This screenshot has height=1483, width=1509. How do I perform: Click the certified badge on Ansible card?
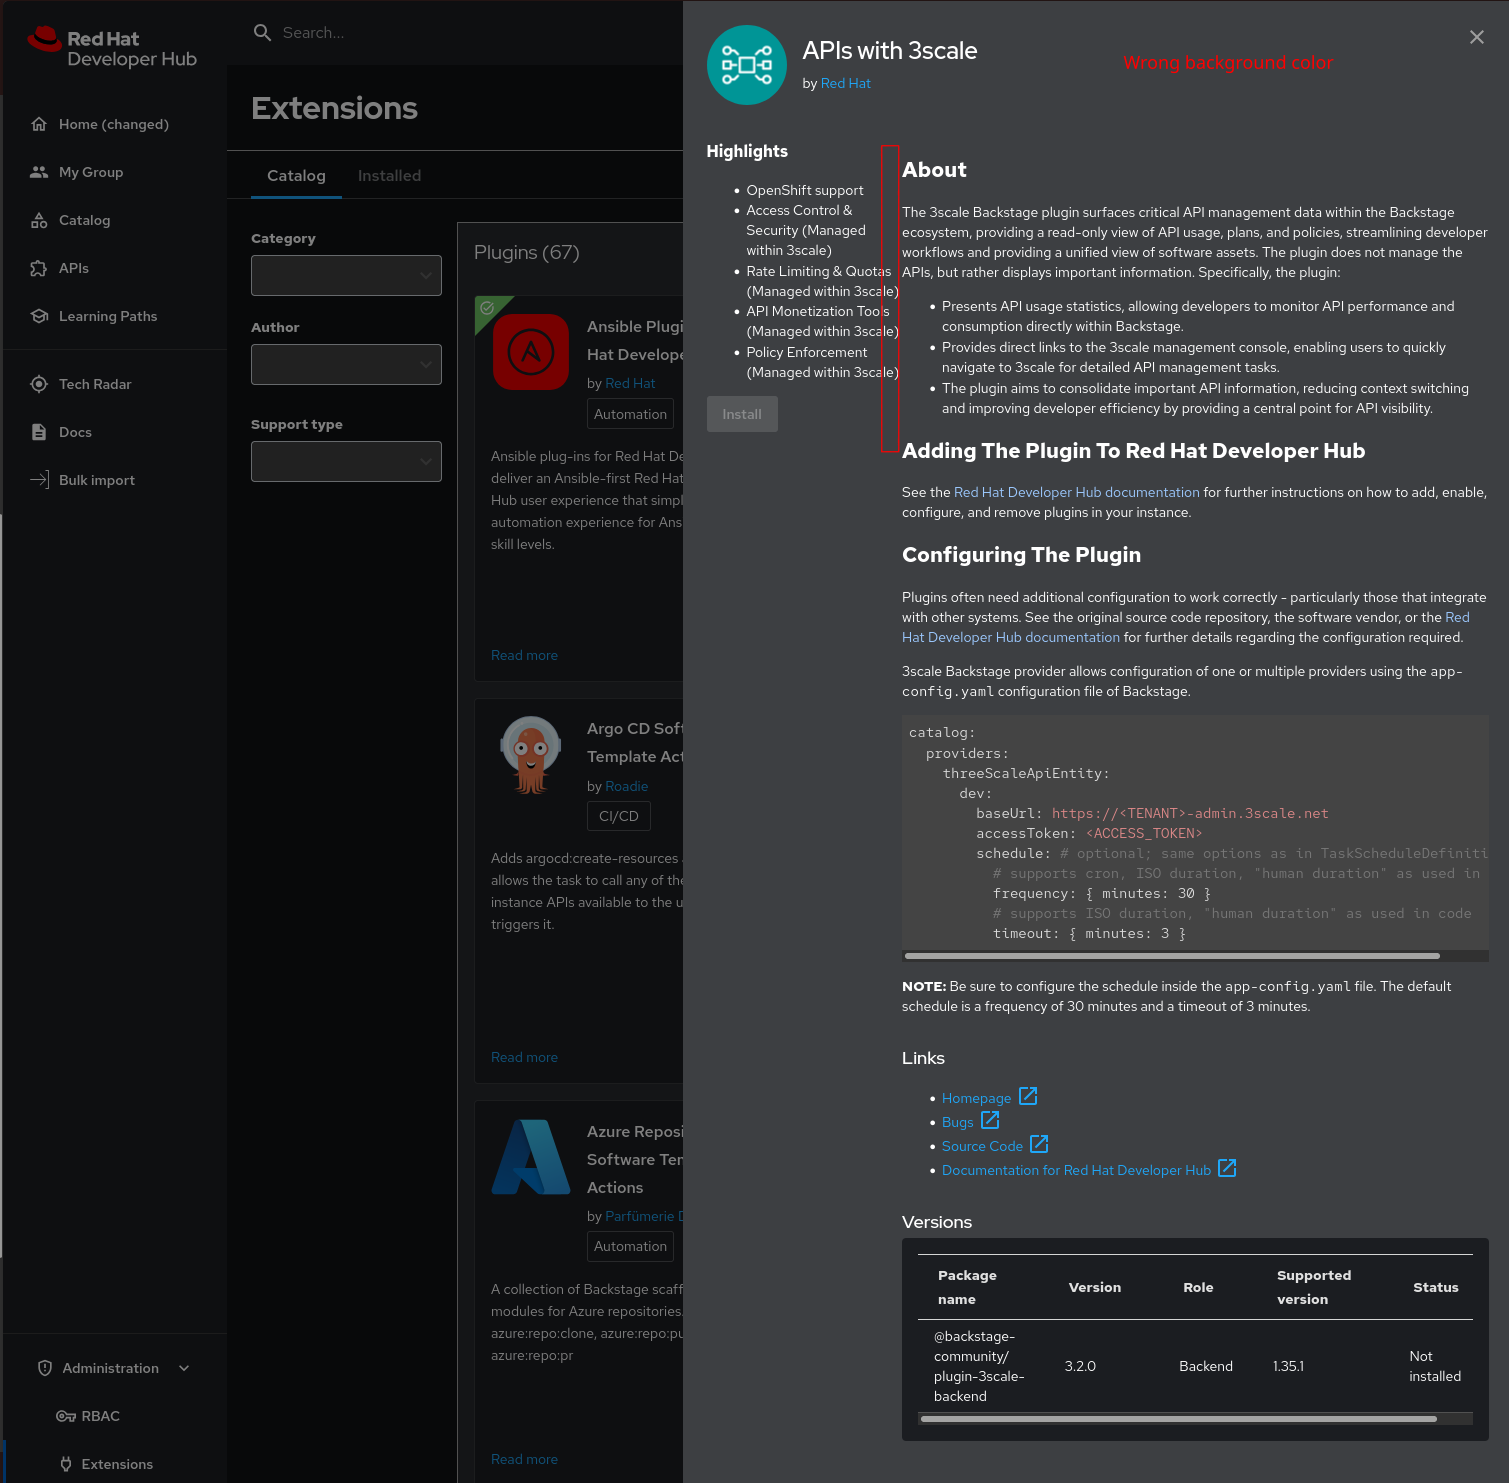[487, 308]
